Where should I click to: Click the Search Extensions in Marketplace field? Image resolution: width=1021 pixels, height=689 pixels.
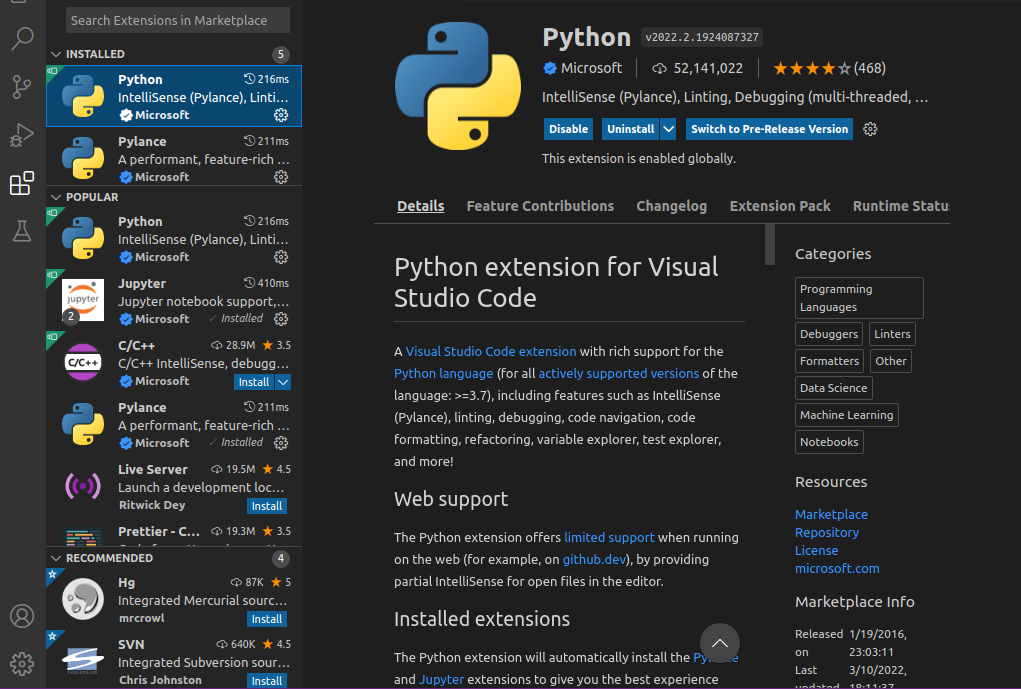click(178, 20)
